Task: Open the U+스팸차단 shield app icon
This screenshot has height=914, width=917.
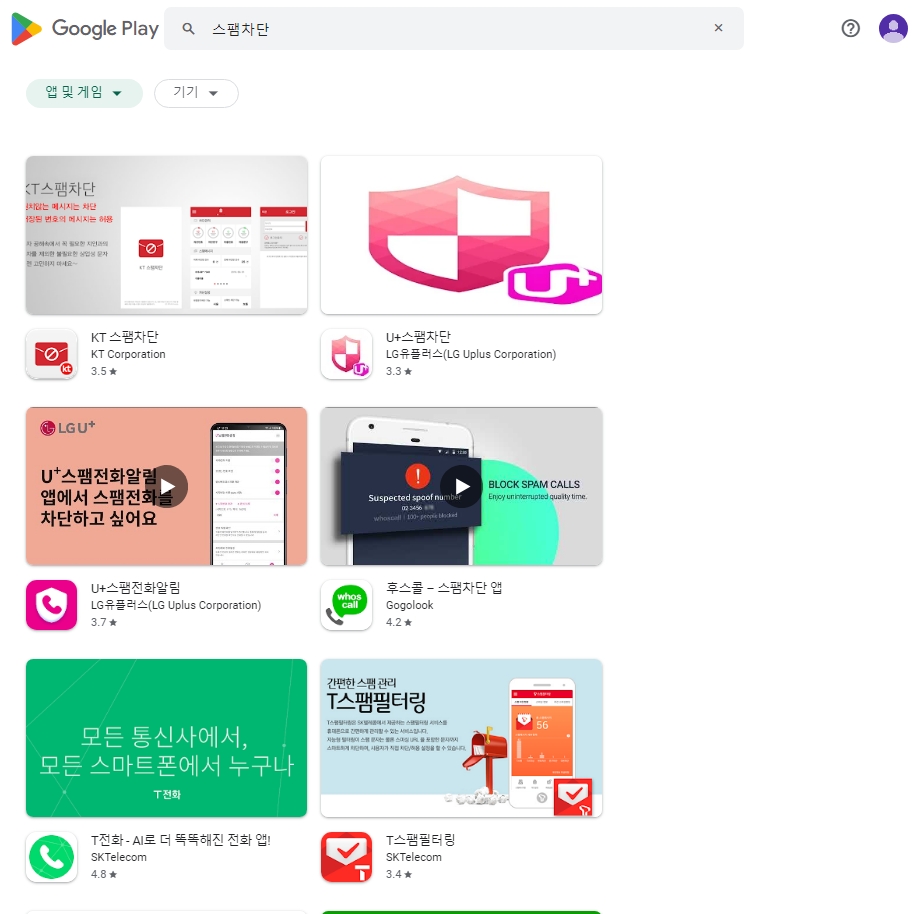Action: [x=346, y=354]
